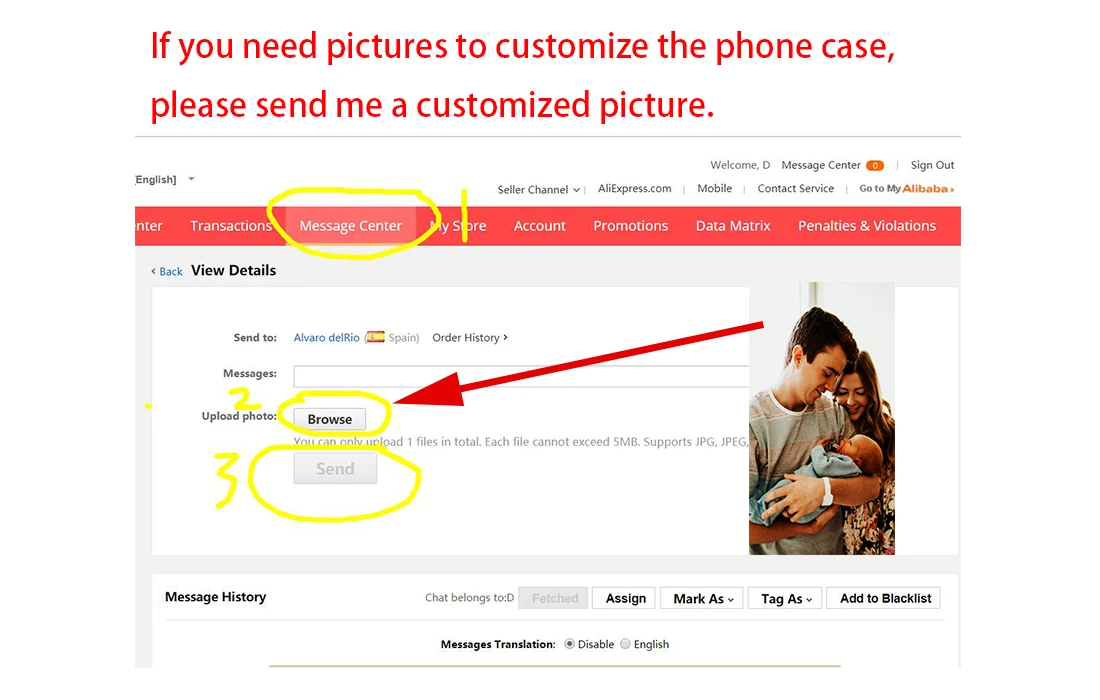Open Penalties & Violations tab
This screenshot has width=1100, height=700.
pos(866,226)
